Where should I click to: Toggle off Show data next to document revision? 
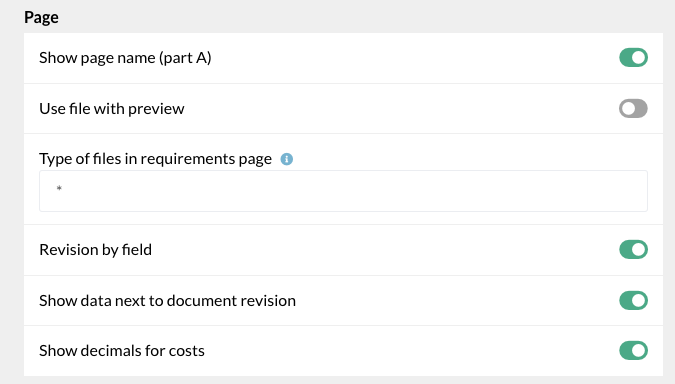pyautogui.click(x=633, y=300)
